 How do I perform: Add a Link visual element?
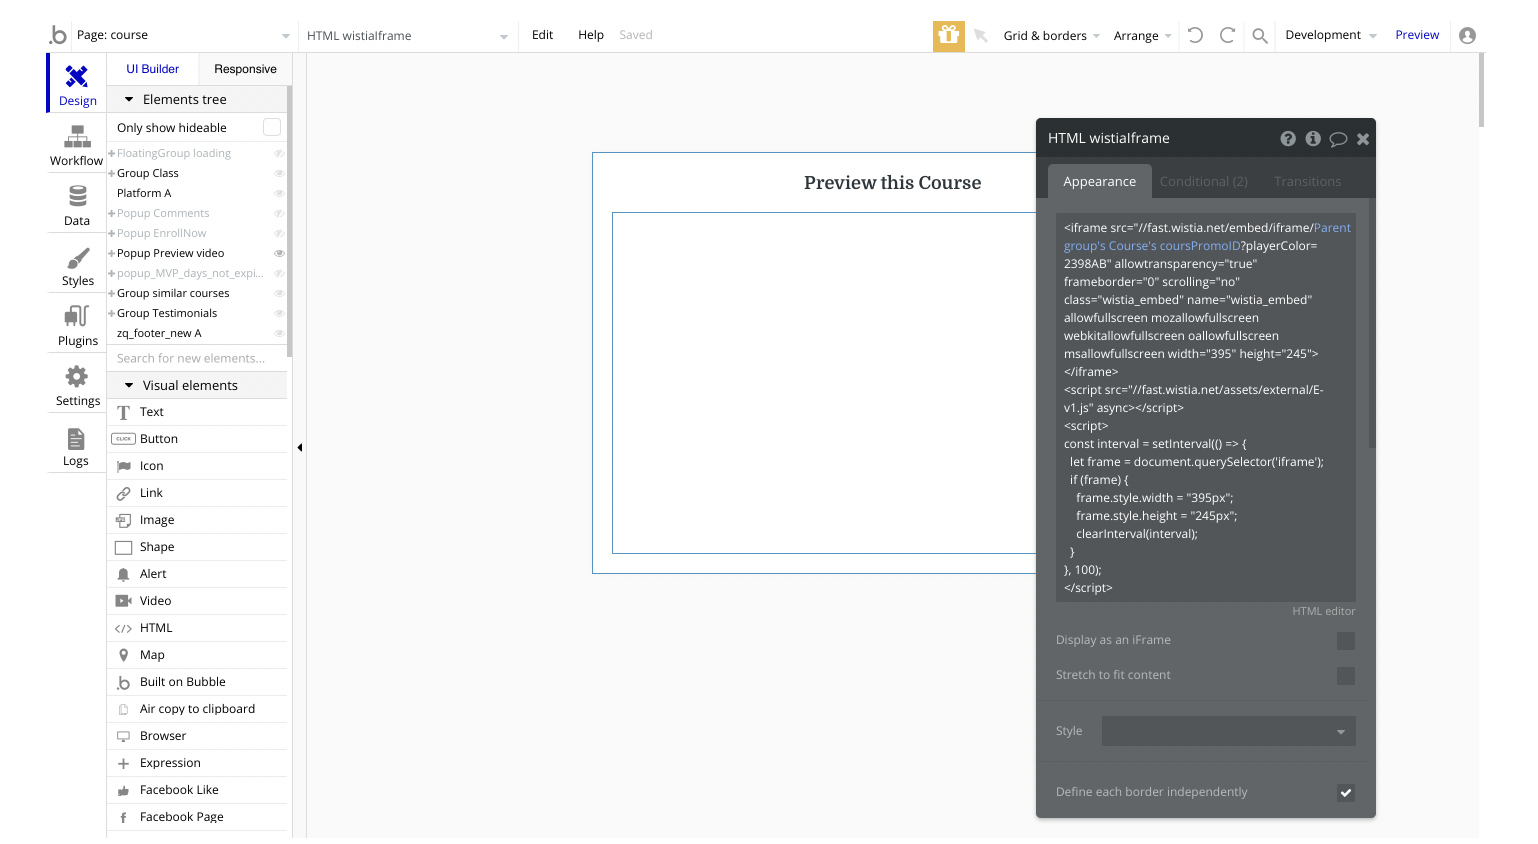(199, 493)
